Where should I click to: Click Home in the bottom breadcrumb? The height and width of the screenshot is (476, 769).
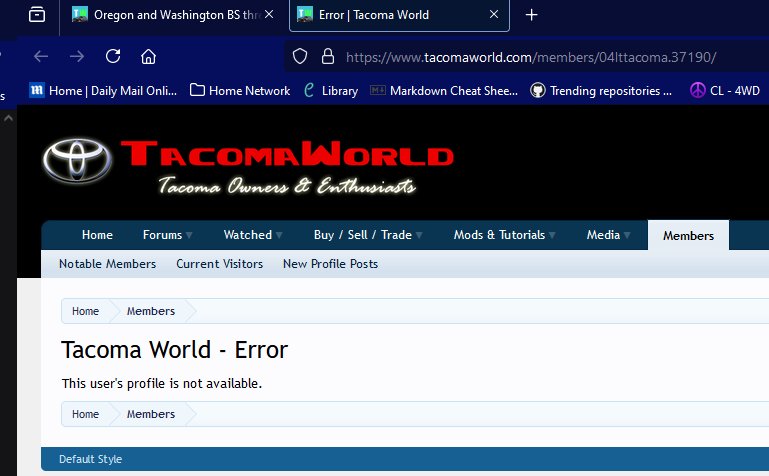(85, 414)
